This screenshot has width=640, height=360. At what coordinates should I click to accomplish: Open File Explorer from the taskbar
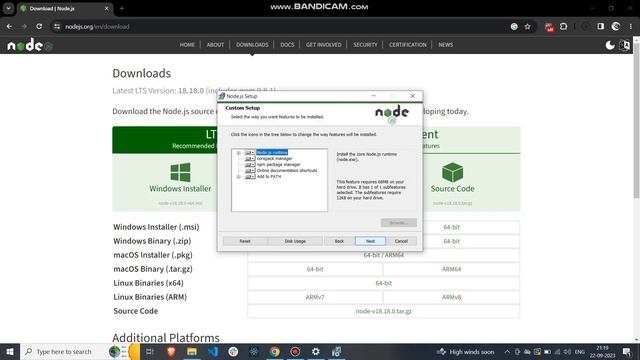(x=192, y=351)
